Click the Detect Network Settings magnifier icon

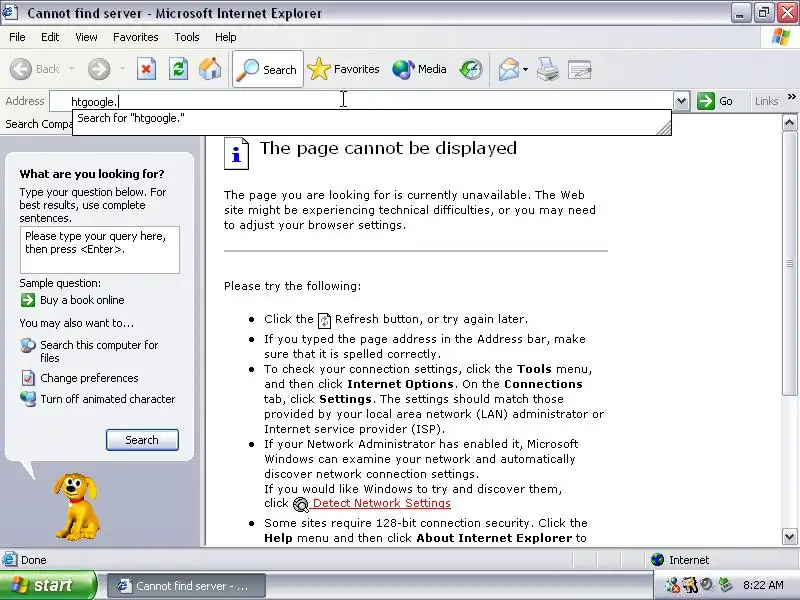click(301, 505)
